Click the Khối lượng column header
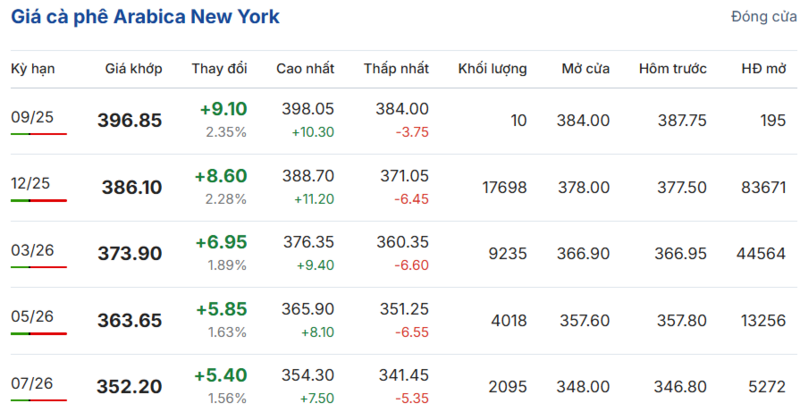This screenshot has width=800, height=420. click(492, 68)
